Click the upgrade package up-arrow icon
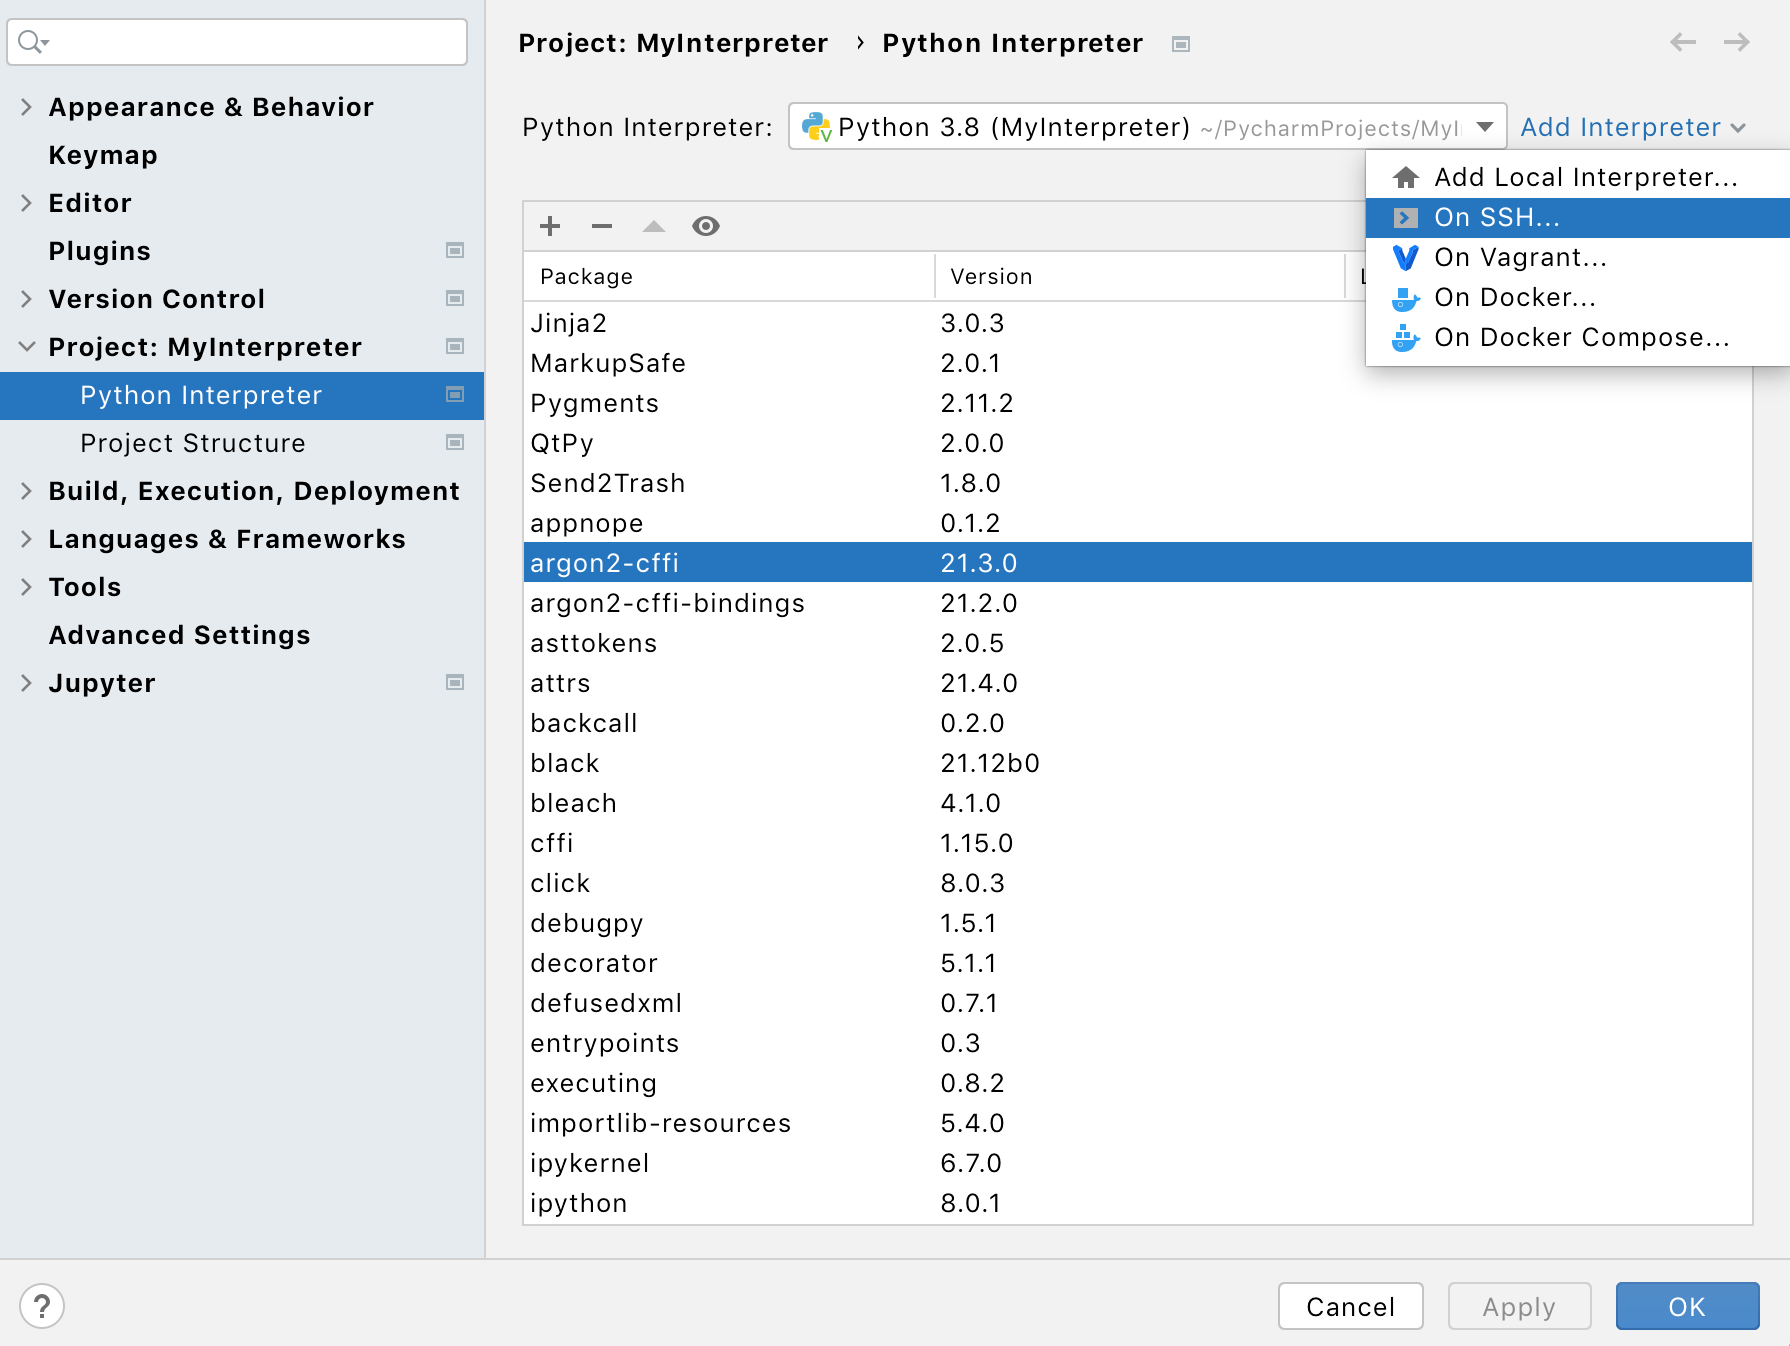 pos(654,226)
